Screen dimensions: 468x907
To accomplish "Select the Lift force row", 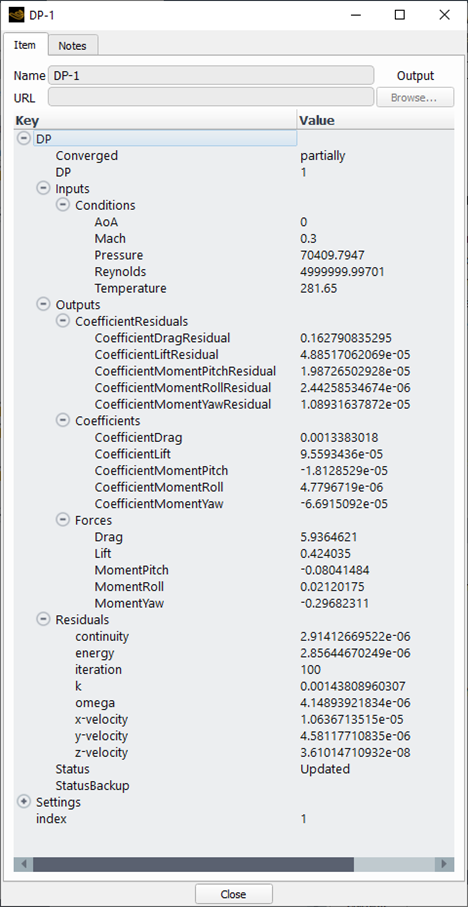I will (x=234, y=554).
